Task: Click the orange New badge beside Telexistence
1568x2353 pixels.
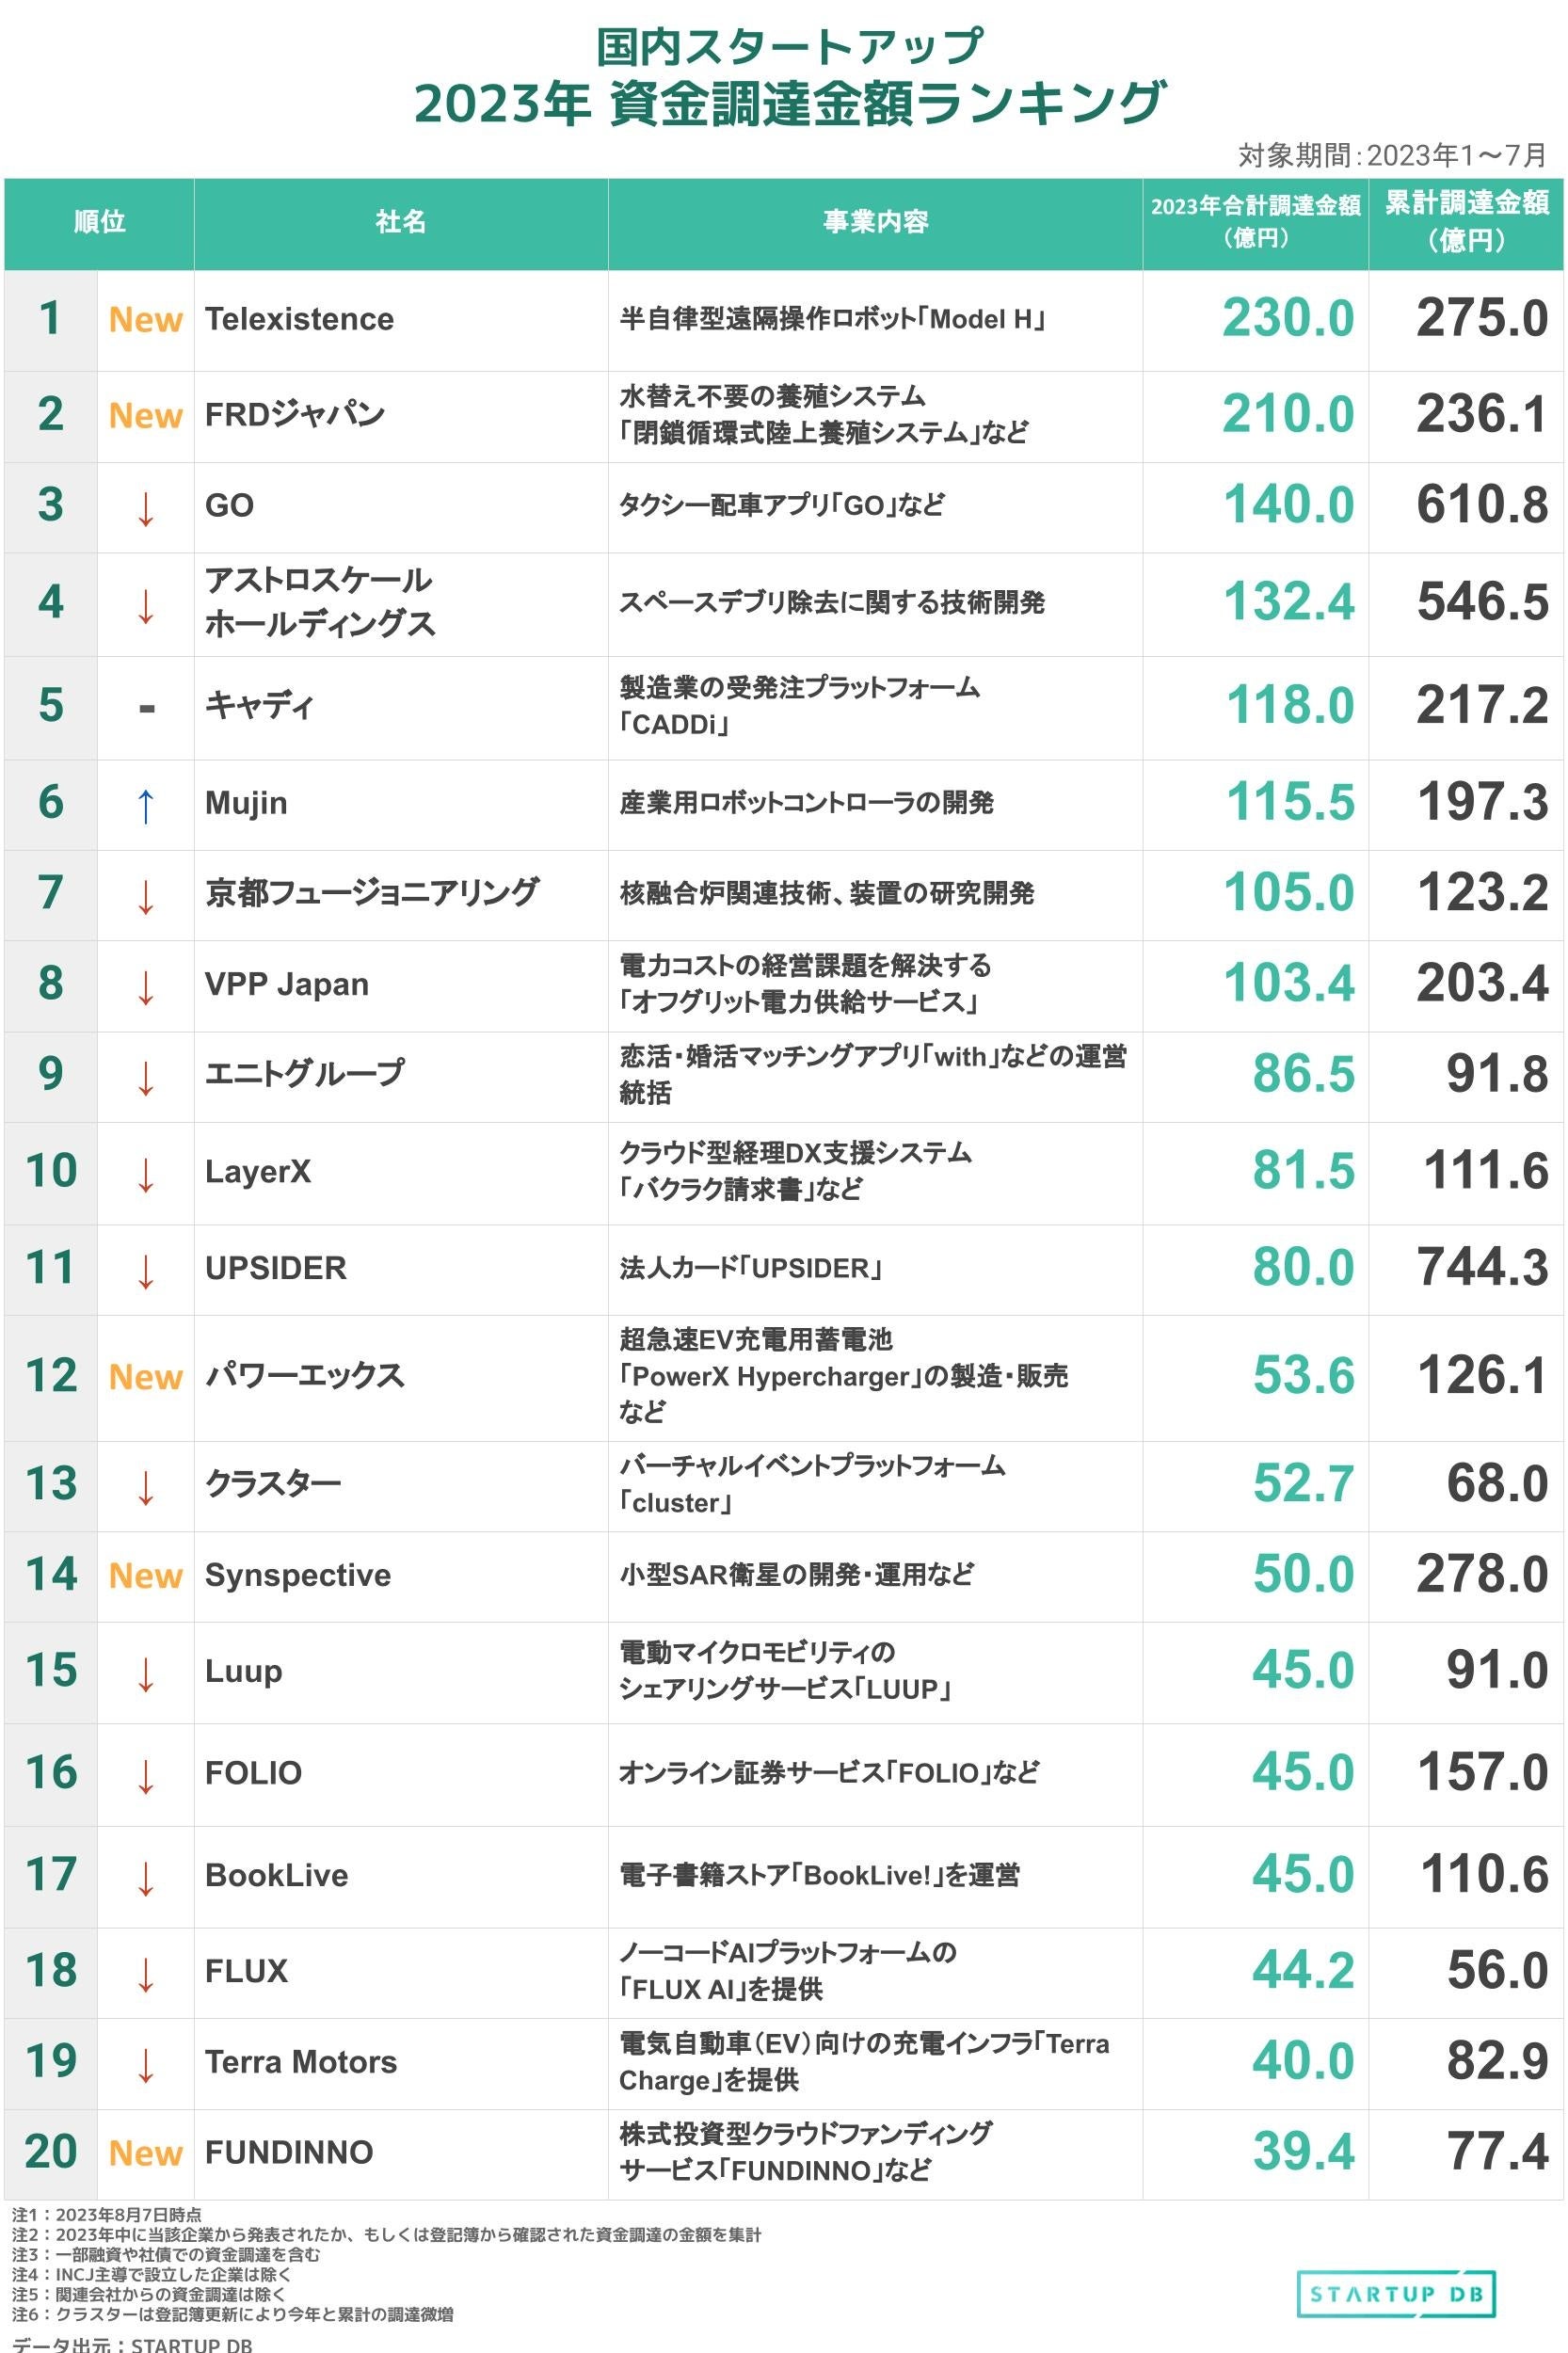Action: coord(146,320)
